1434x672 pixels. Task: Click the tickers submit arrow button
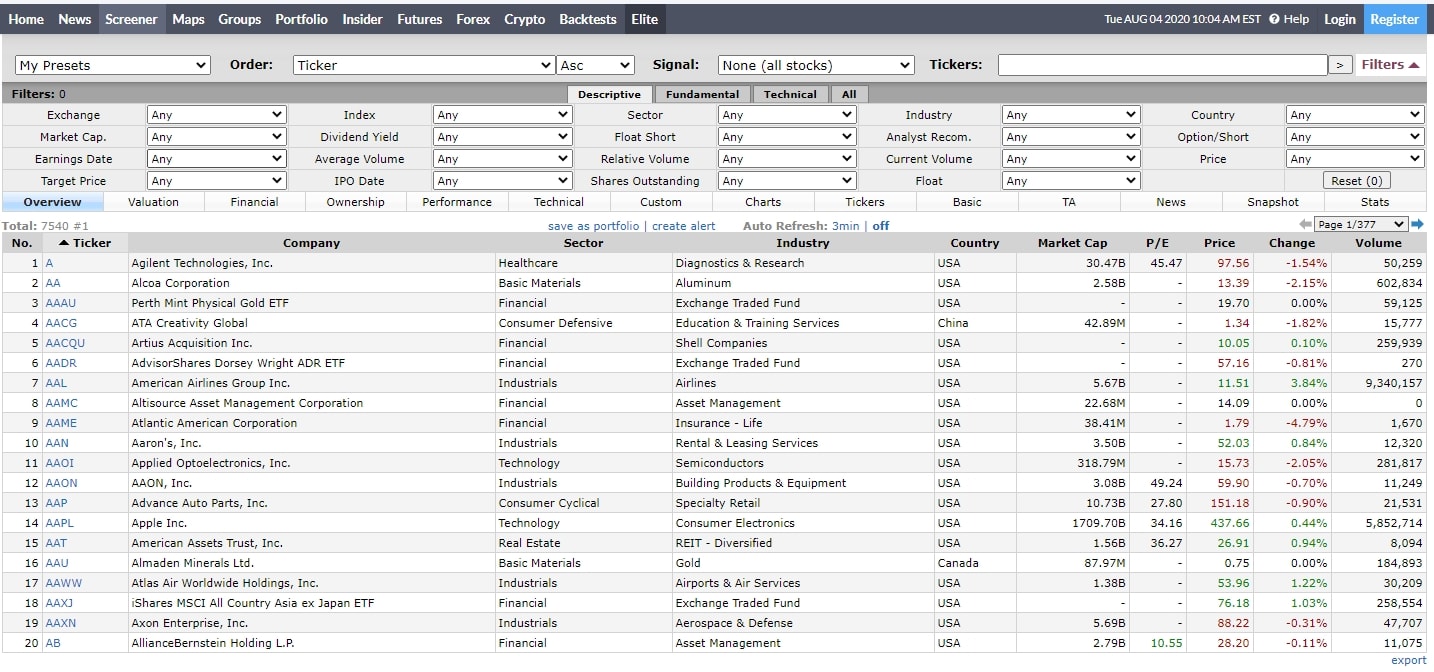[x=1340, y=65]
